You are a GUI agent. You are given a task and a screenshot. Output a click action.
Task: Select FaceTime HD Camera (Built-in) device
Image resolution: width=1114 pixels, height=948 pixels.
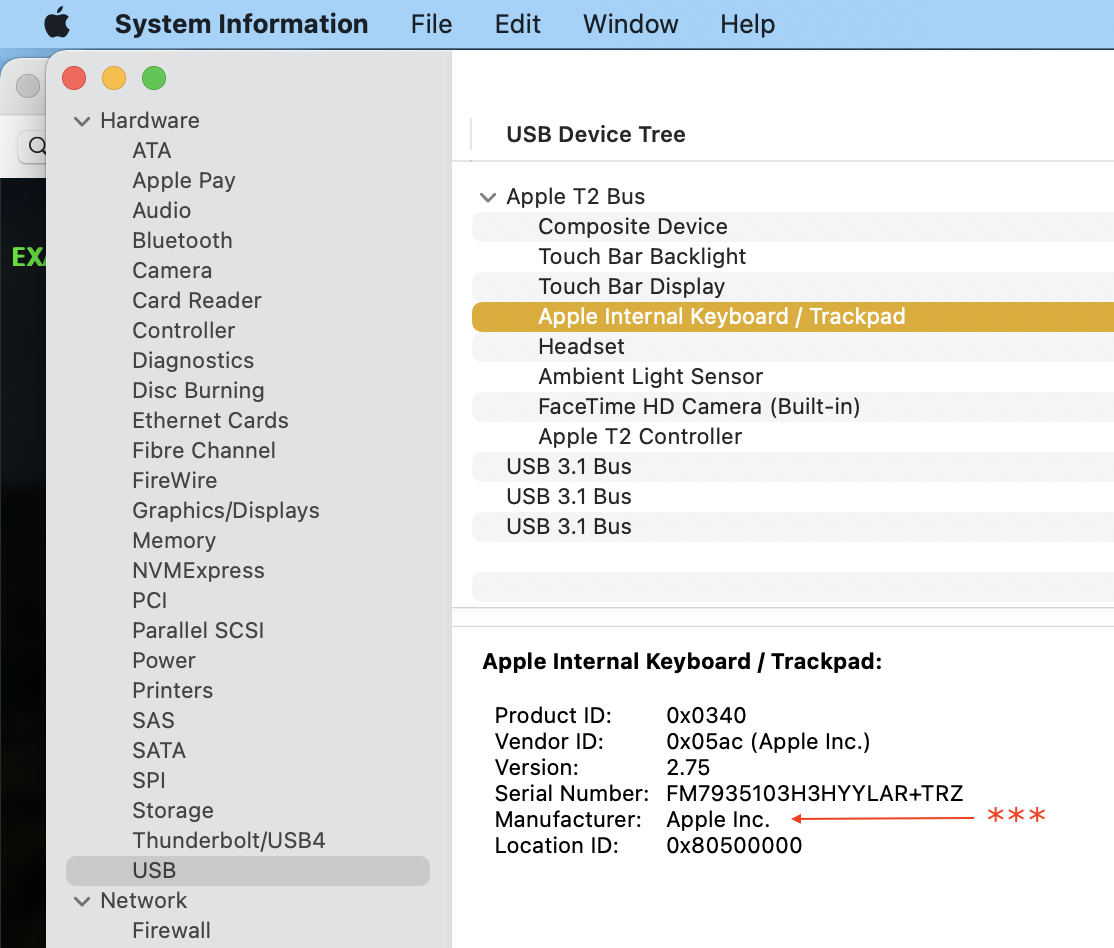(699, 406)
